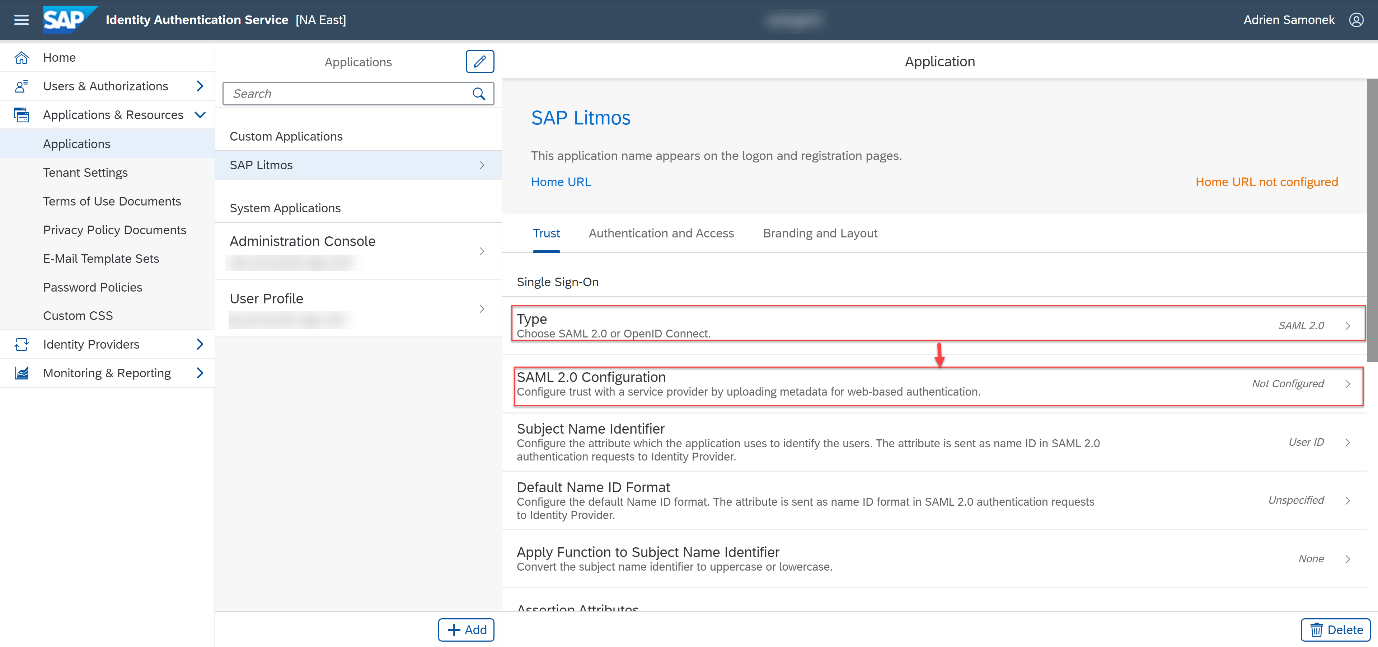Click the search magnifier icon
Screen dimensions: 1378x647
click(x=479, y=94)
